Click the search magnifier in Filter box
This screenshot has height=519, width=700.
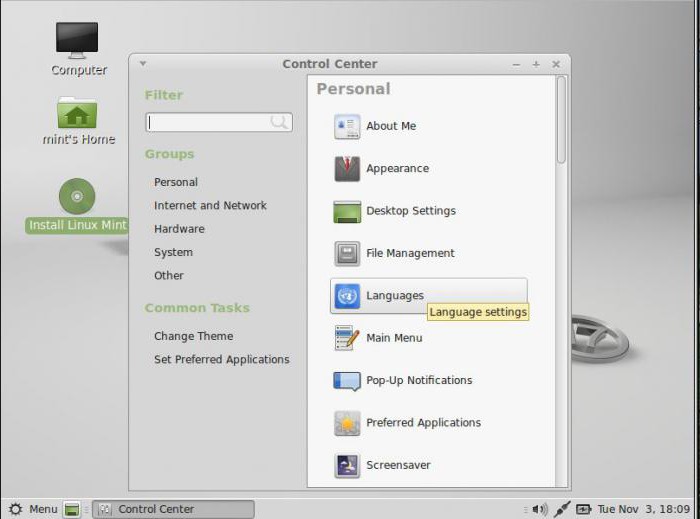(279, 122)
